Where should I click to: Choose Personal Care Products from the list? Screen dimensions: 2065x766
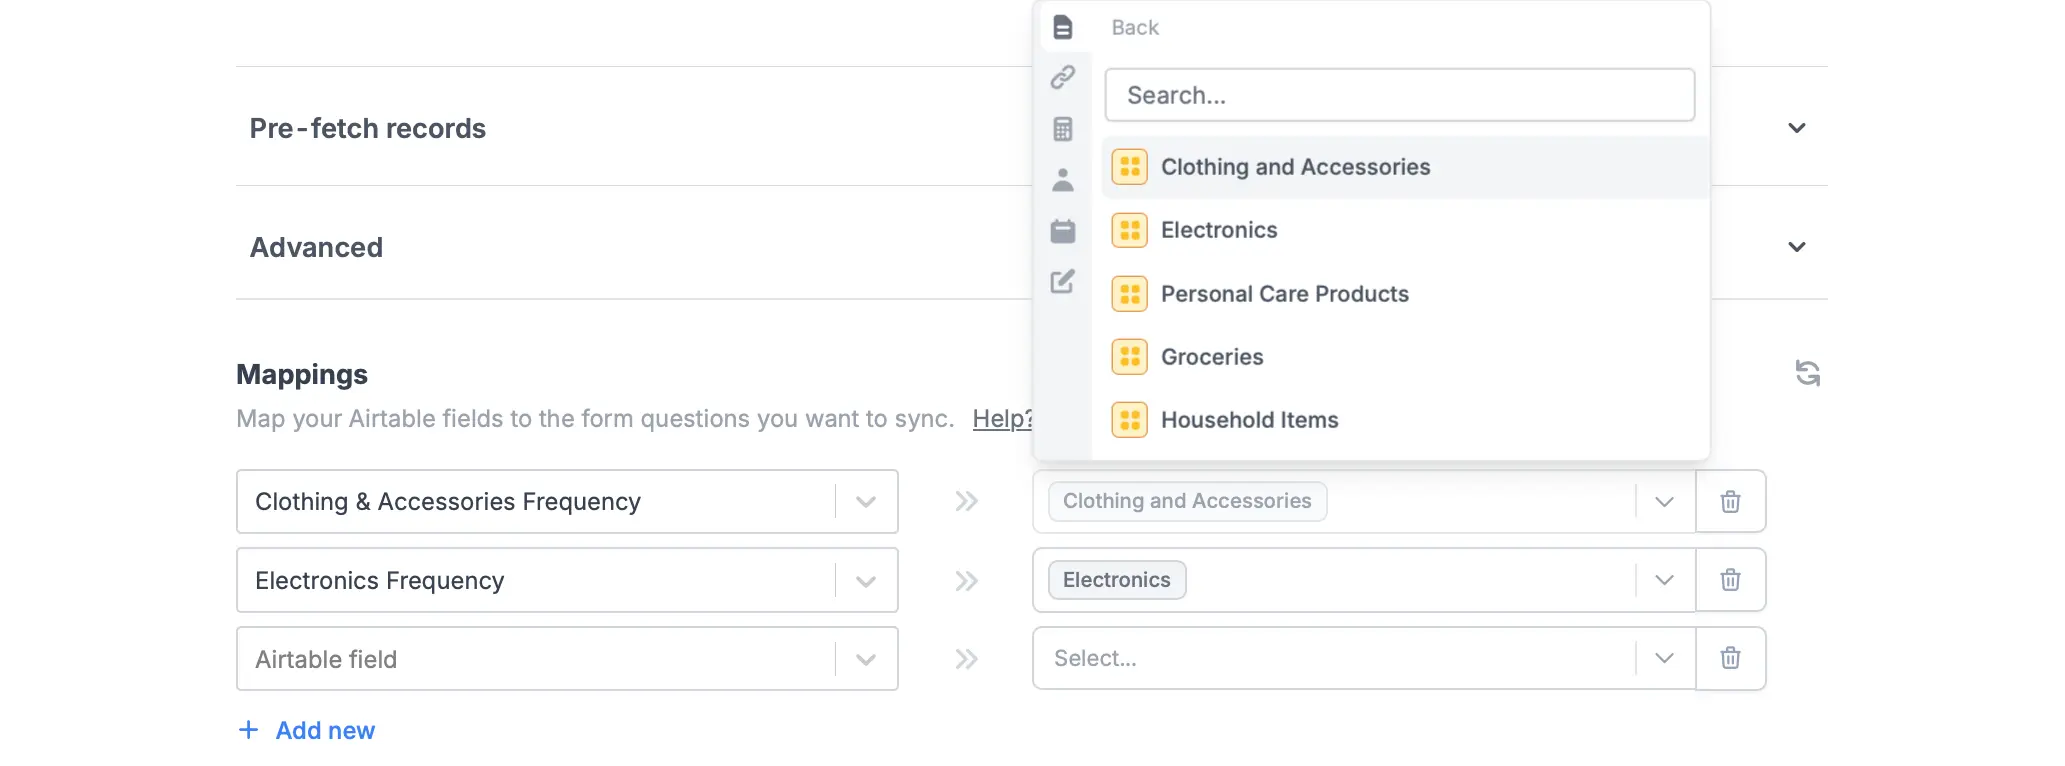pos(1405,294)
